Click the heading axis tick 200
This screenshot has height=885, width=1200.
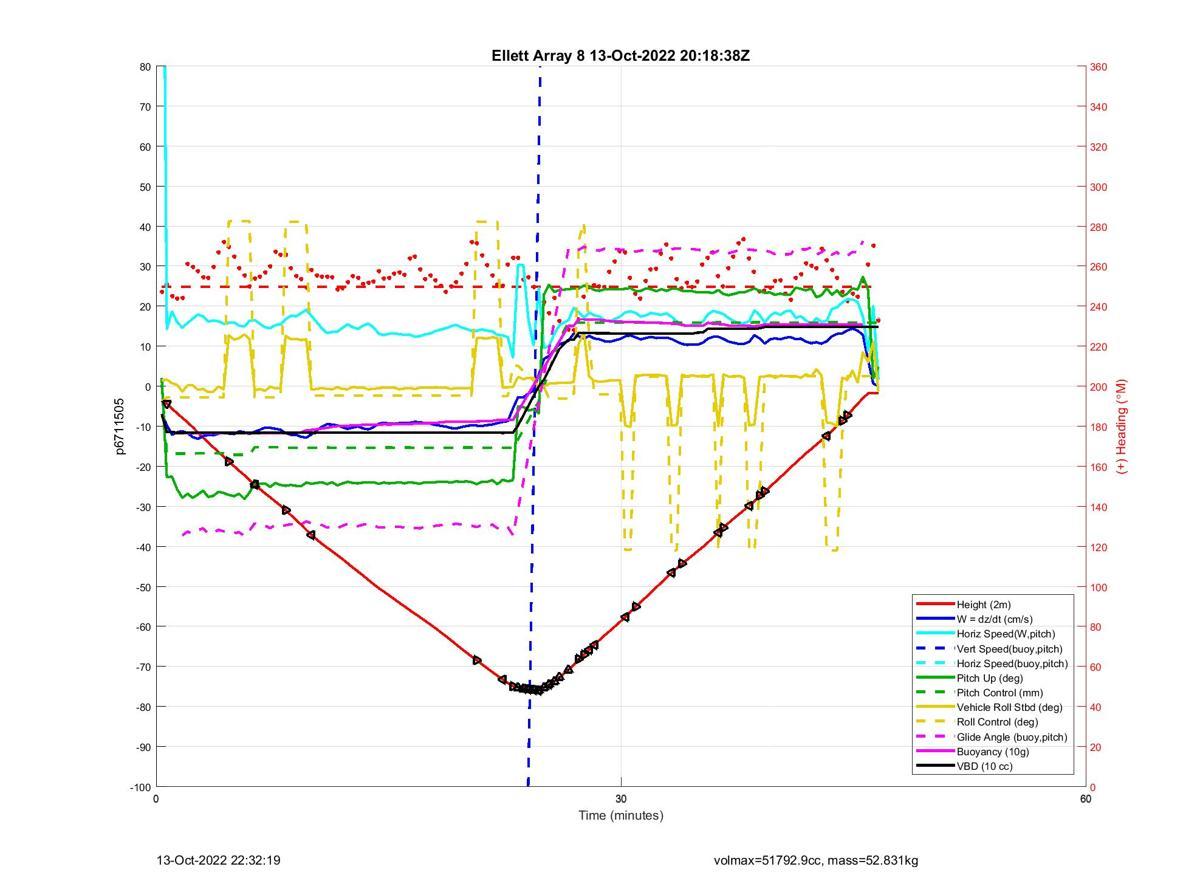point(1098,387)
